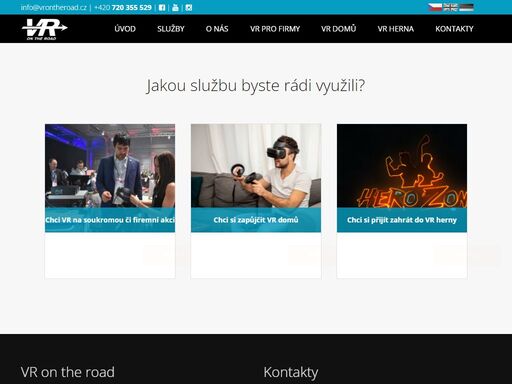
Task: Click 'Chci si přijít zahrát do VR herny'
Action: click(x=402, y=220)
